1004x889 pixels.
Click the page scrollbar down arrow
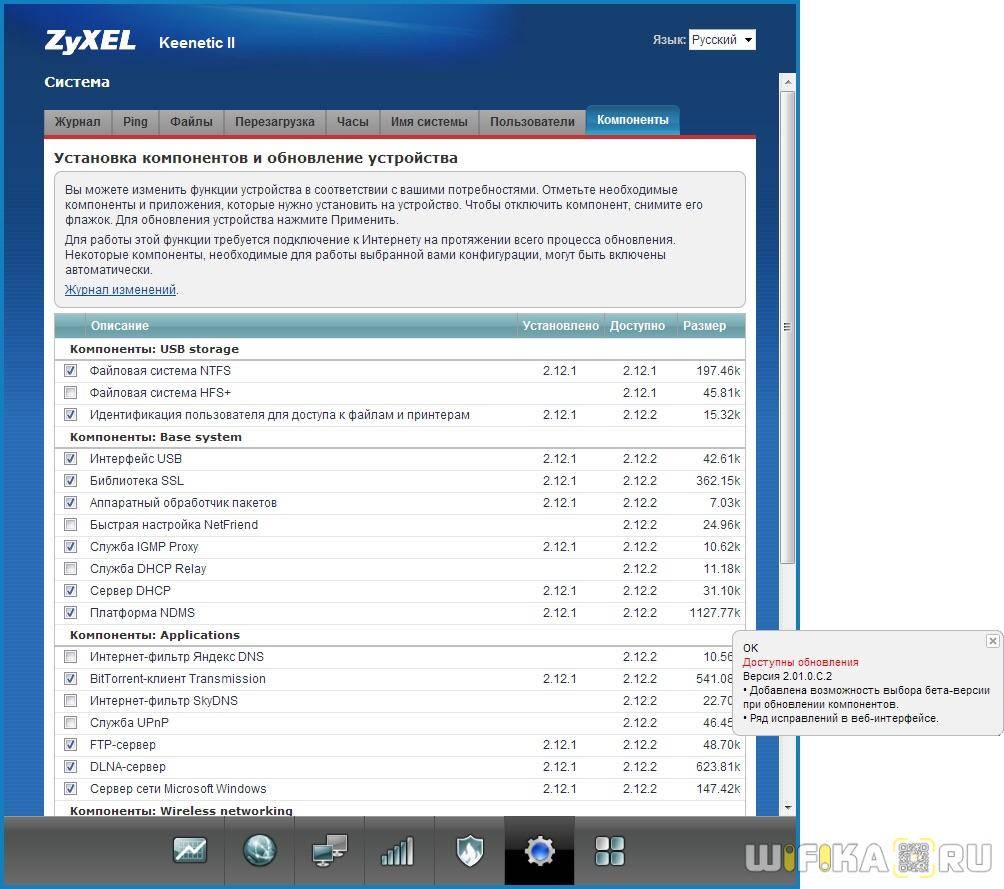click(788, 807)
